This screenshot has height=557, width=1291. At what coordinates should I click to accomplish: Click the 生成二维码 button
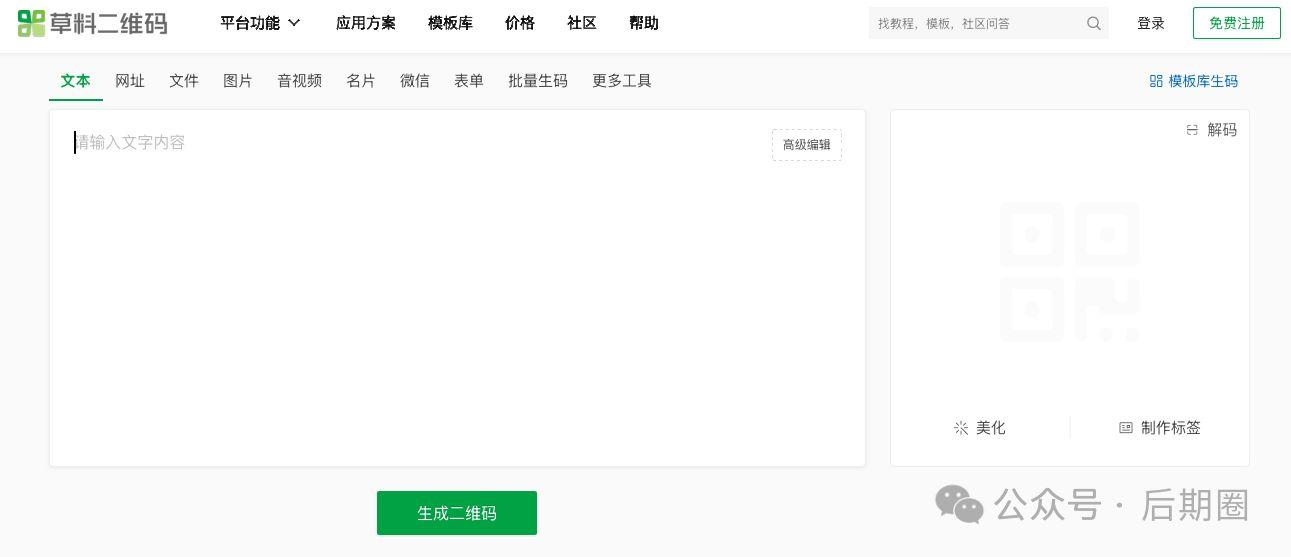(x=457, y=513)
